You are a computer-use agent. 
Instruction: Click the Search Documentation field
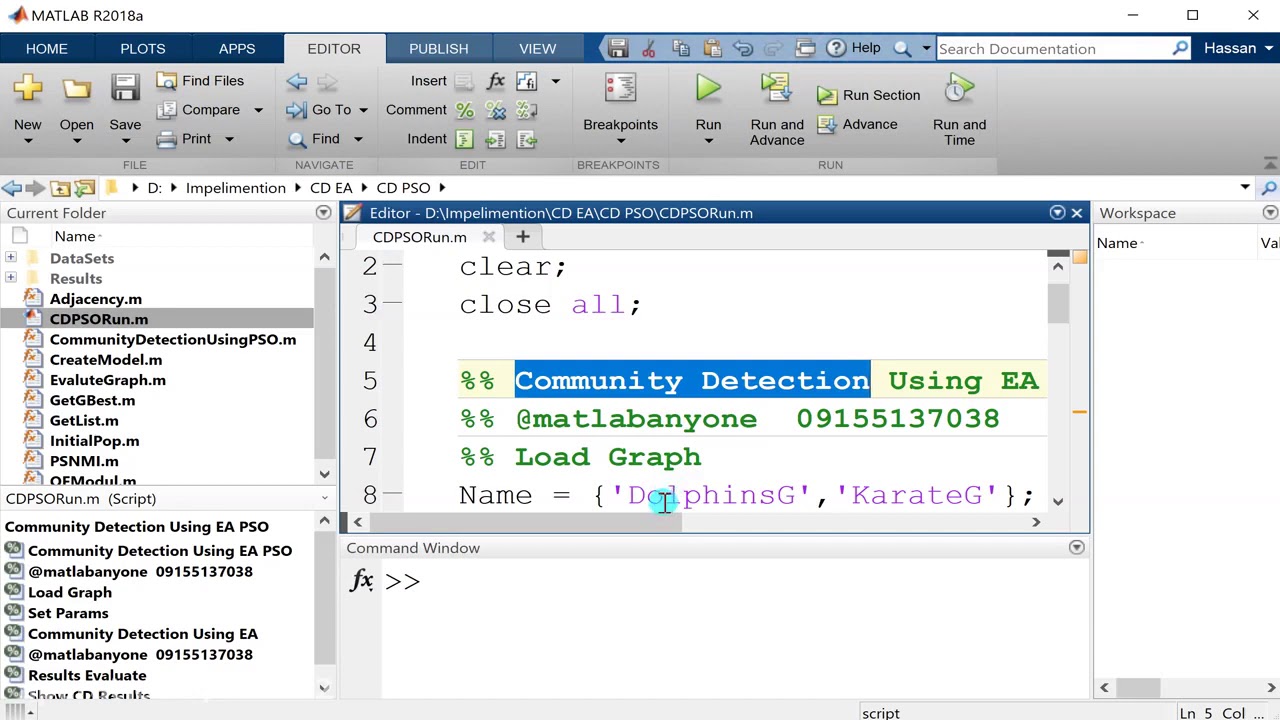point(1055,48)
